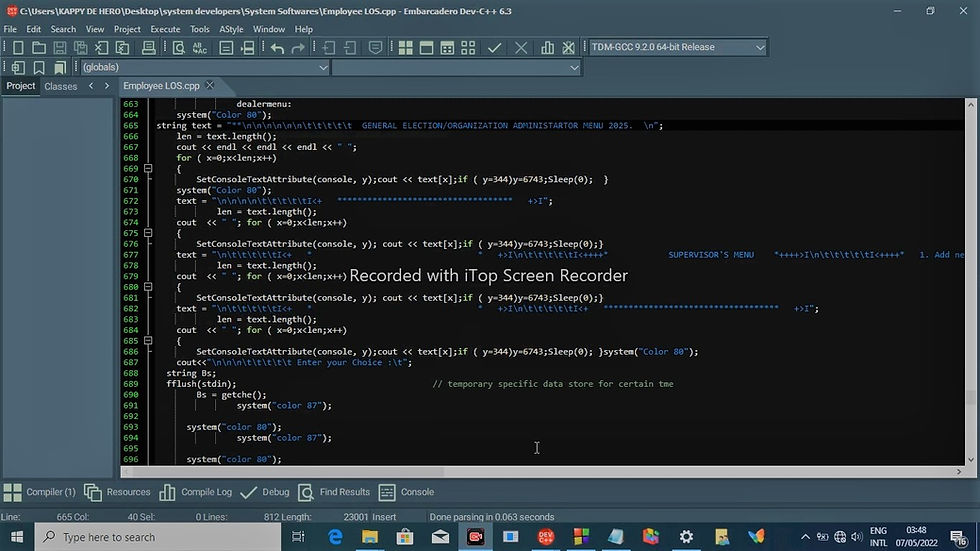Collapse code fold at line 680
980x551 pixels.
(148, 287)
